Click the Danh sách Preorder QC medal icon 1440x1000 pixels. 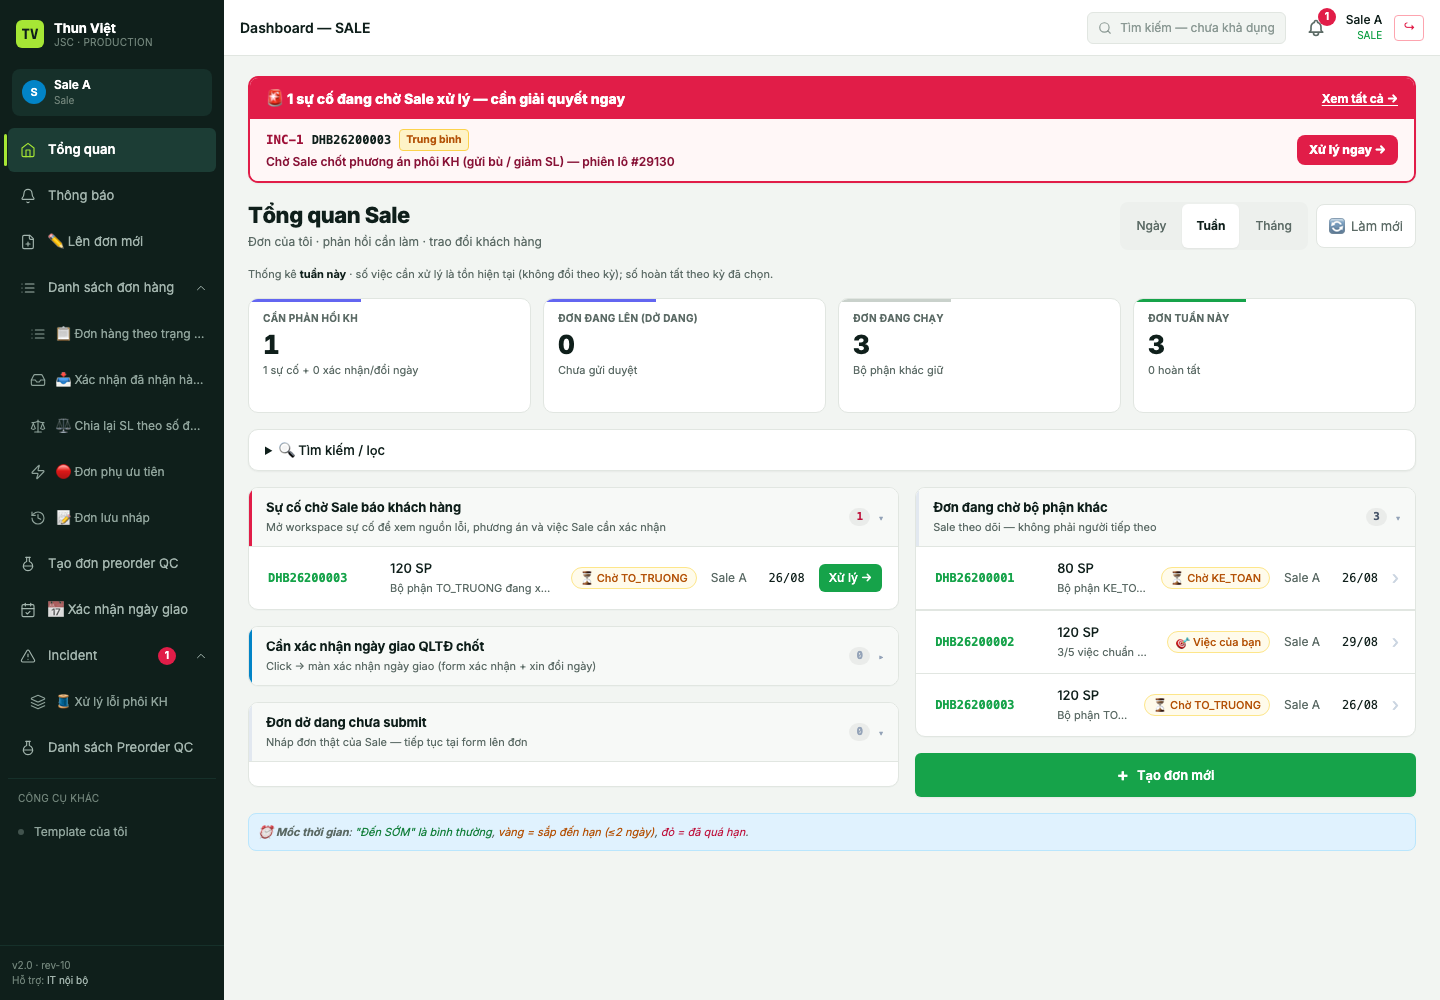(x=28, y=748)
